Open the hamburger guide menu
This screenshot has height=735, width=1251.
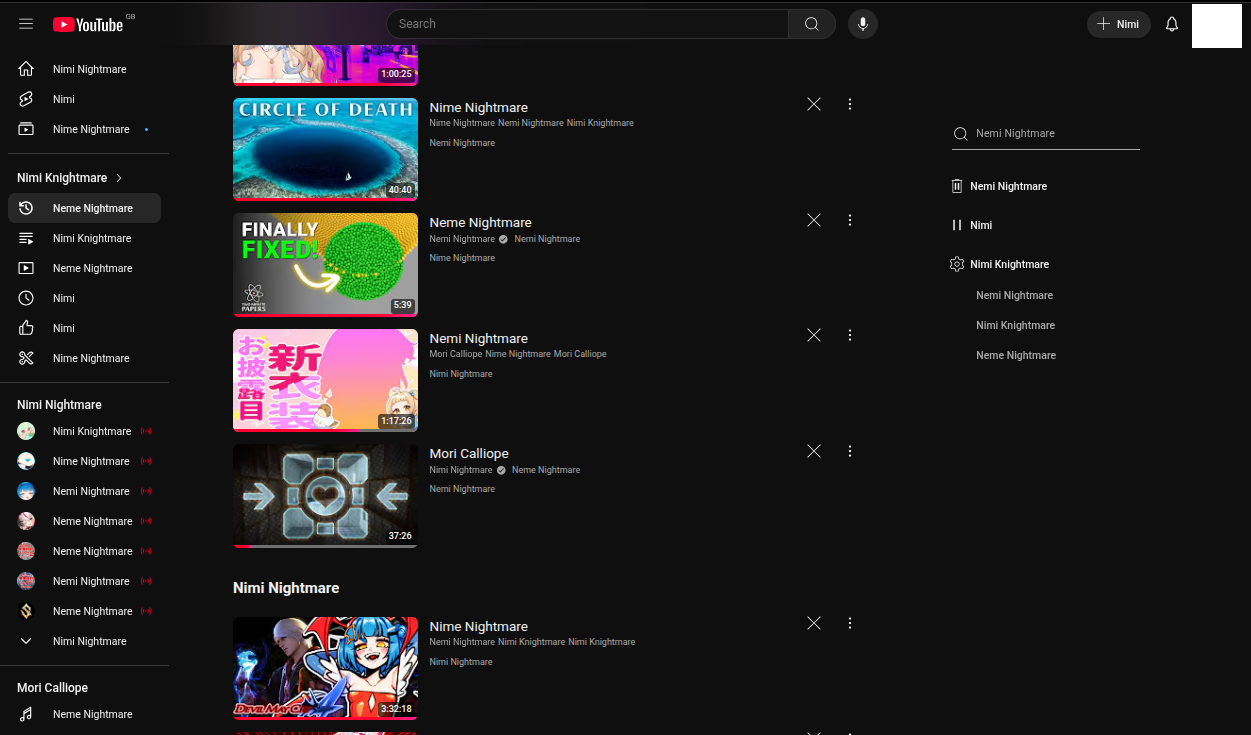click(26, 24)
